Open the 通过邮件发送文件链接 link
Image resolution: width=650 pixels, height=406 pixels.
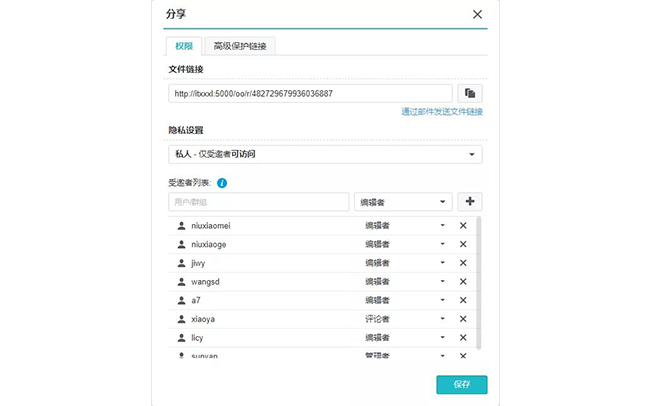442,112
